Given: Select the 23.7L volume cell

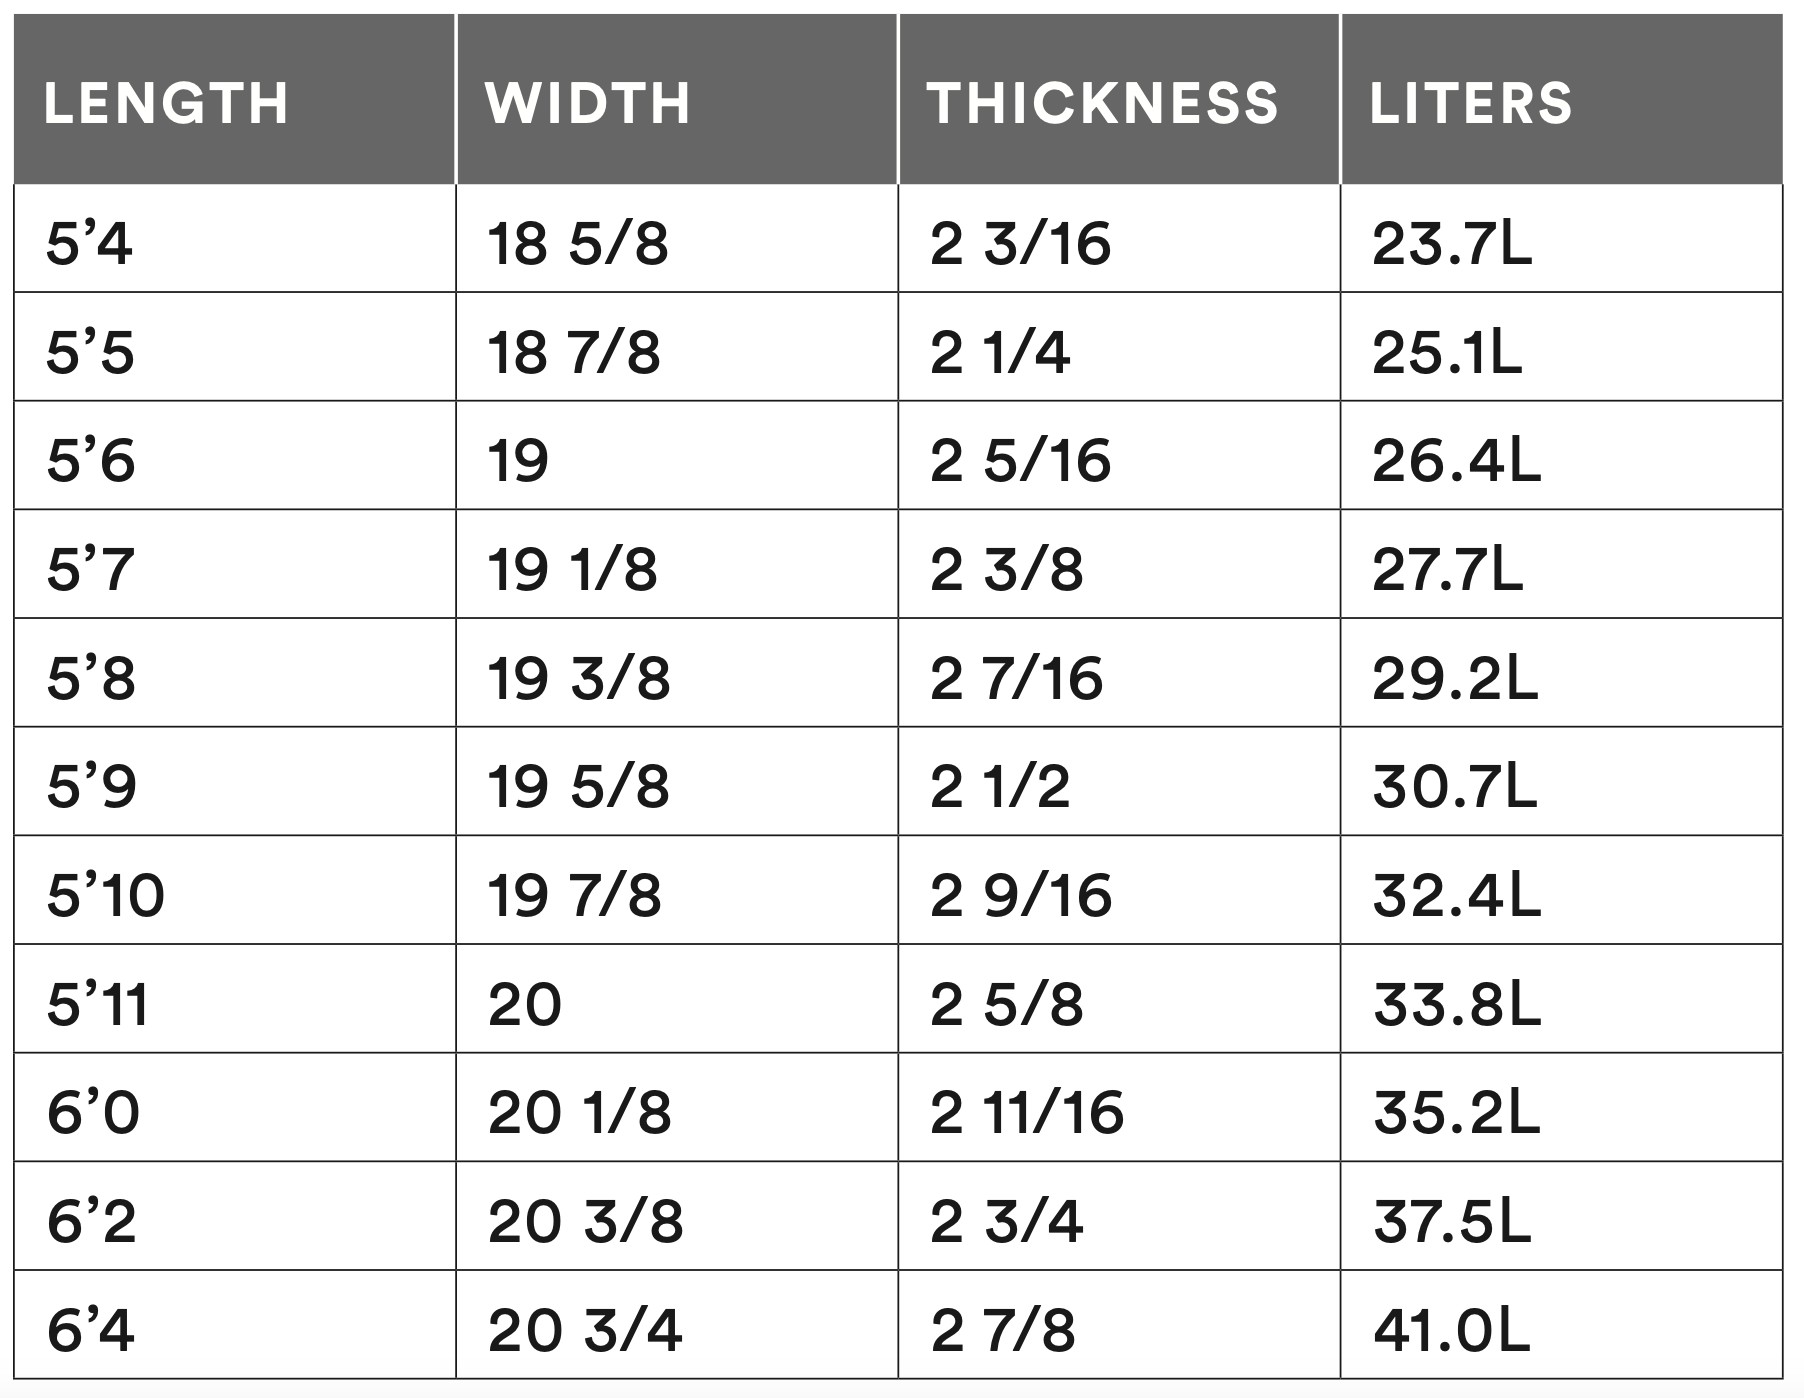Looking at the screenshot, I should point(1451,243).
